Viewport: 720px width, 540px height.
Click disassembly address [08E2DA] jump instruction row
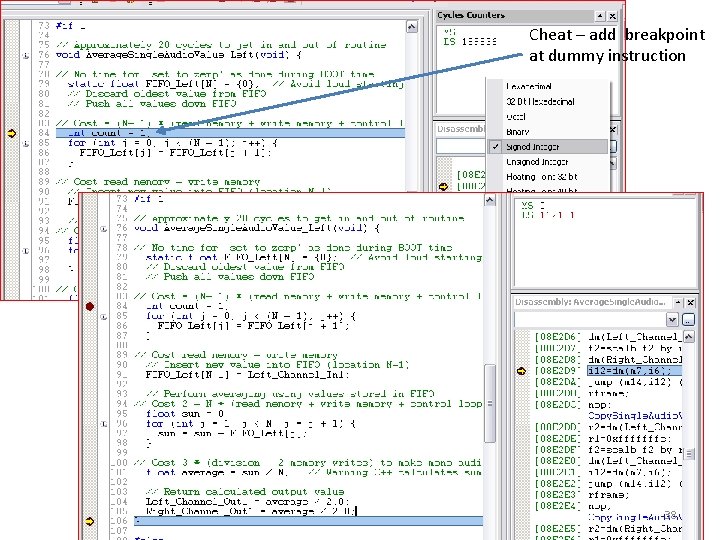tap(608, 382)
